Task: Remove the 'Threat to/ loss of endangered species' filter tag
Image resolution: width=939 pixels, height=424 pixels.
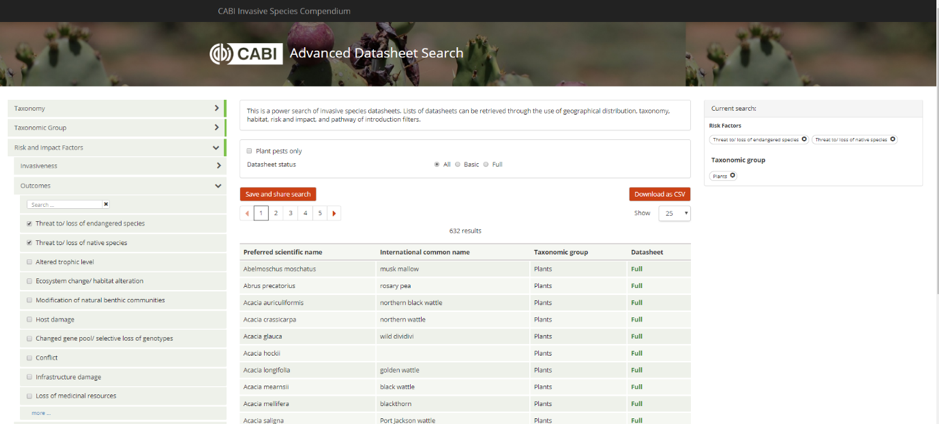Action: 804,139
